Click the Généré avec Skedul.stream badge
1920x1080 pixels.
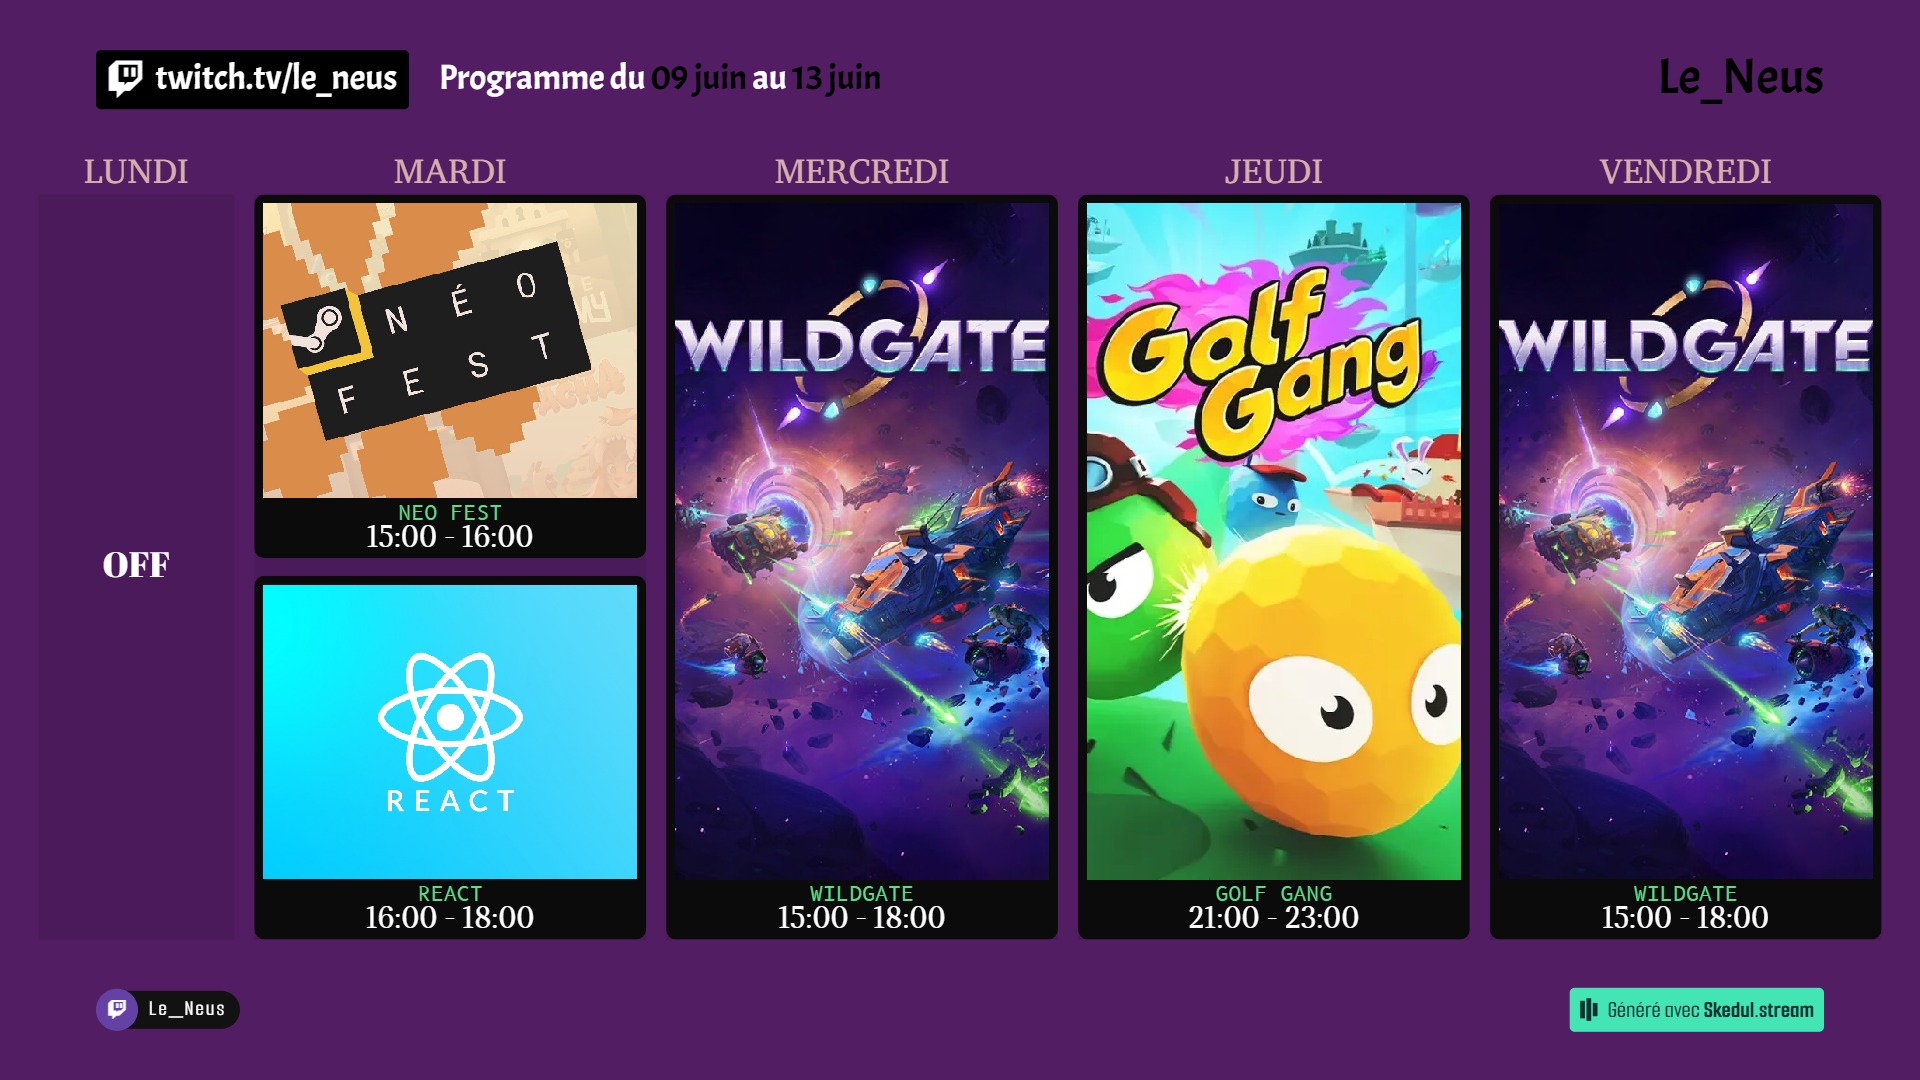1696,1010
